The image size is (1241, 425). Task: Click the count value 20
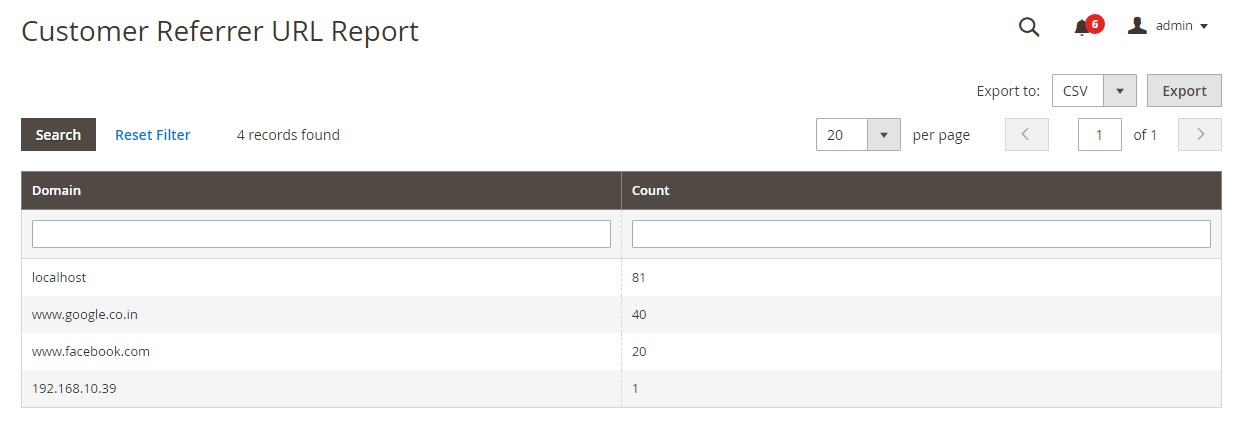(639, 351)
